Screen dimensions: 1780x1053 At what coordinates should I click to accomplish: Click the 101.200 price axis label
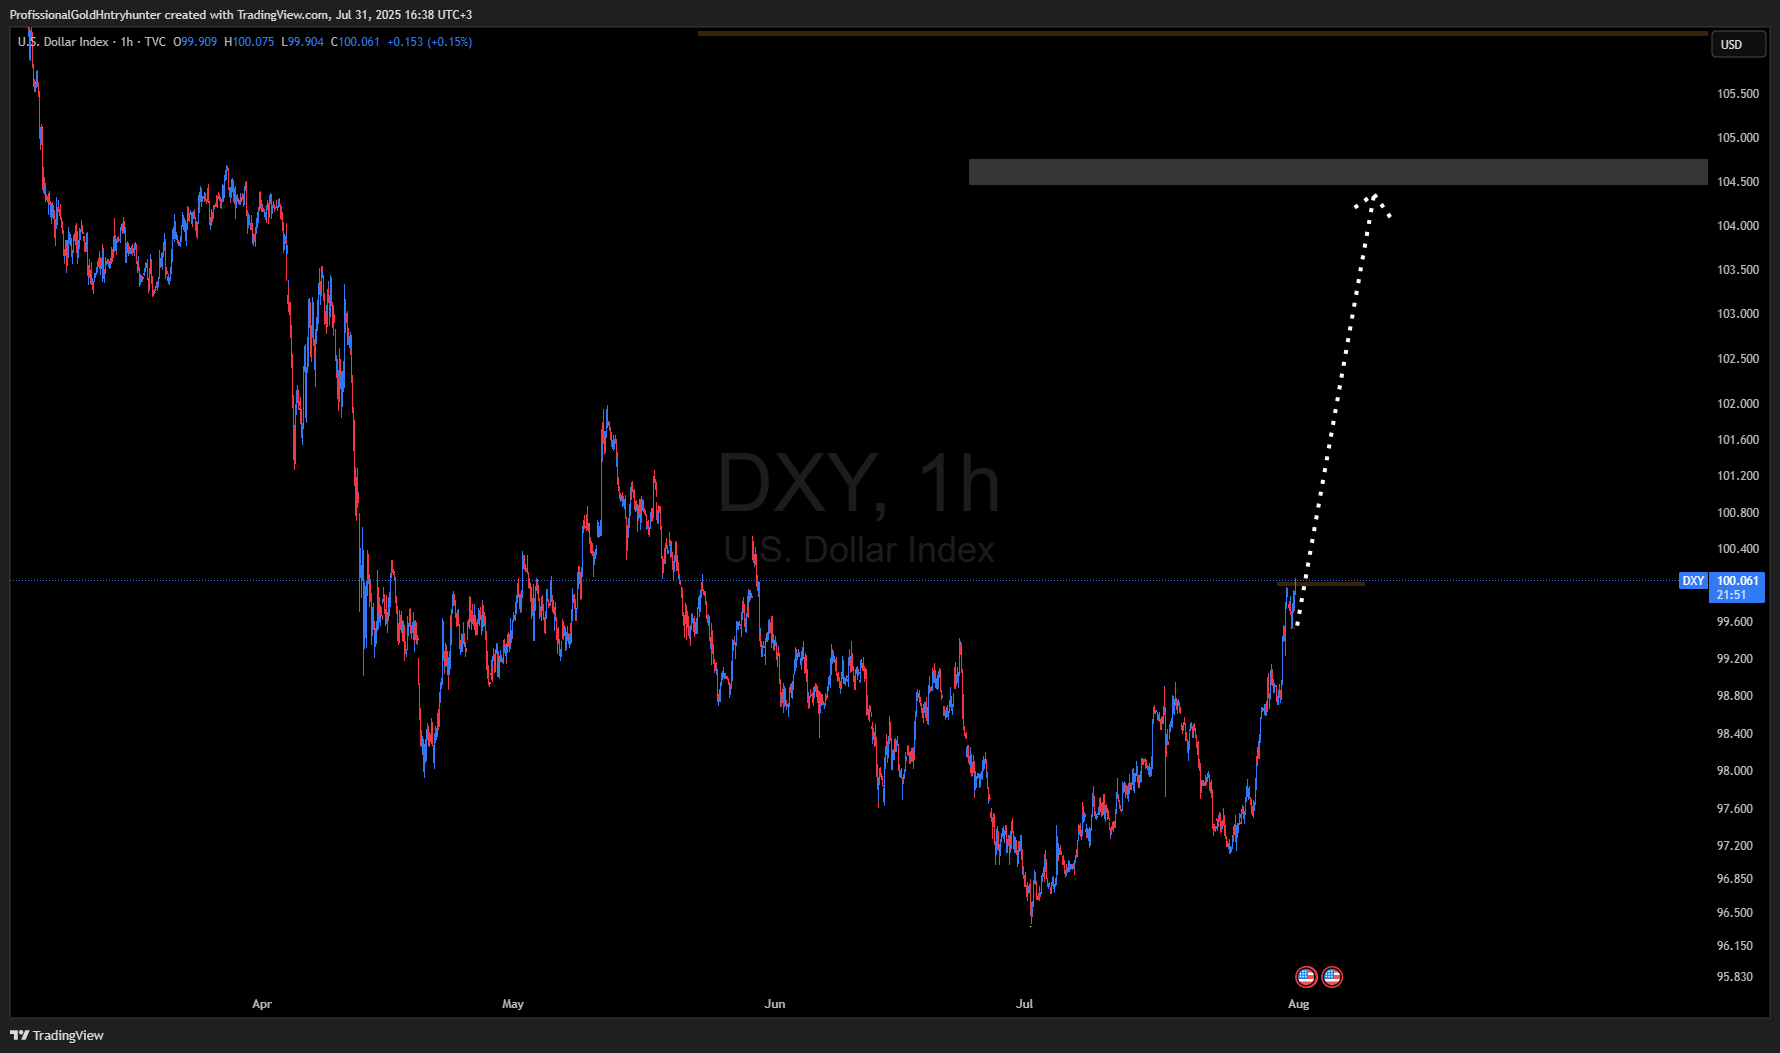pyautogui.click(x=1738, y=476)
